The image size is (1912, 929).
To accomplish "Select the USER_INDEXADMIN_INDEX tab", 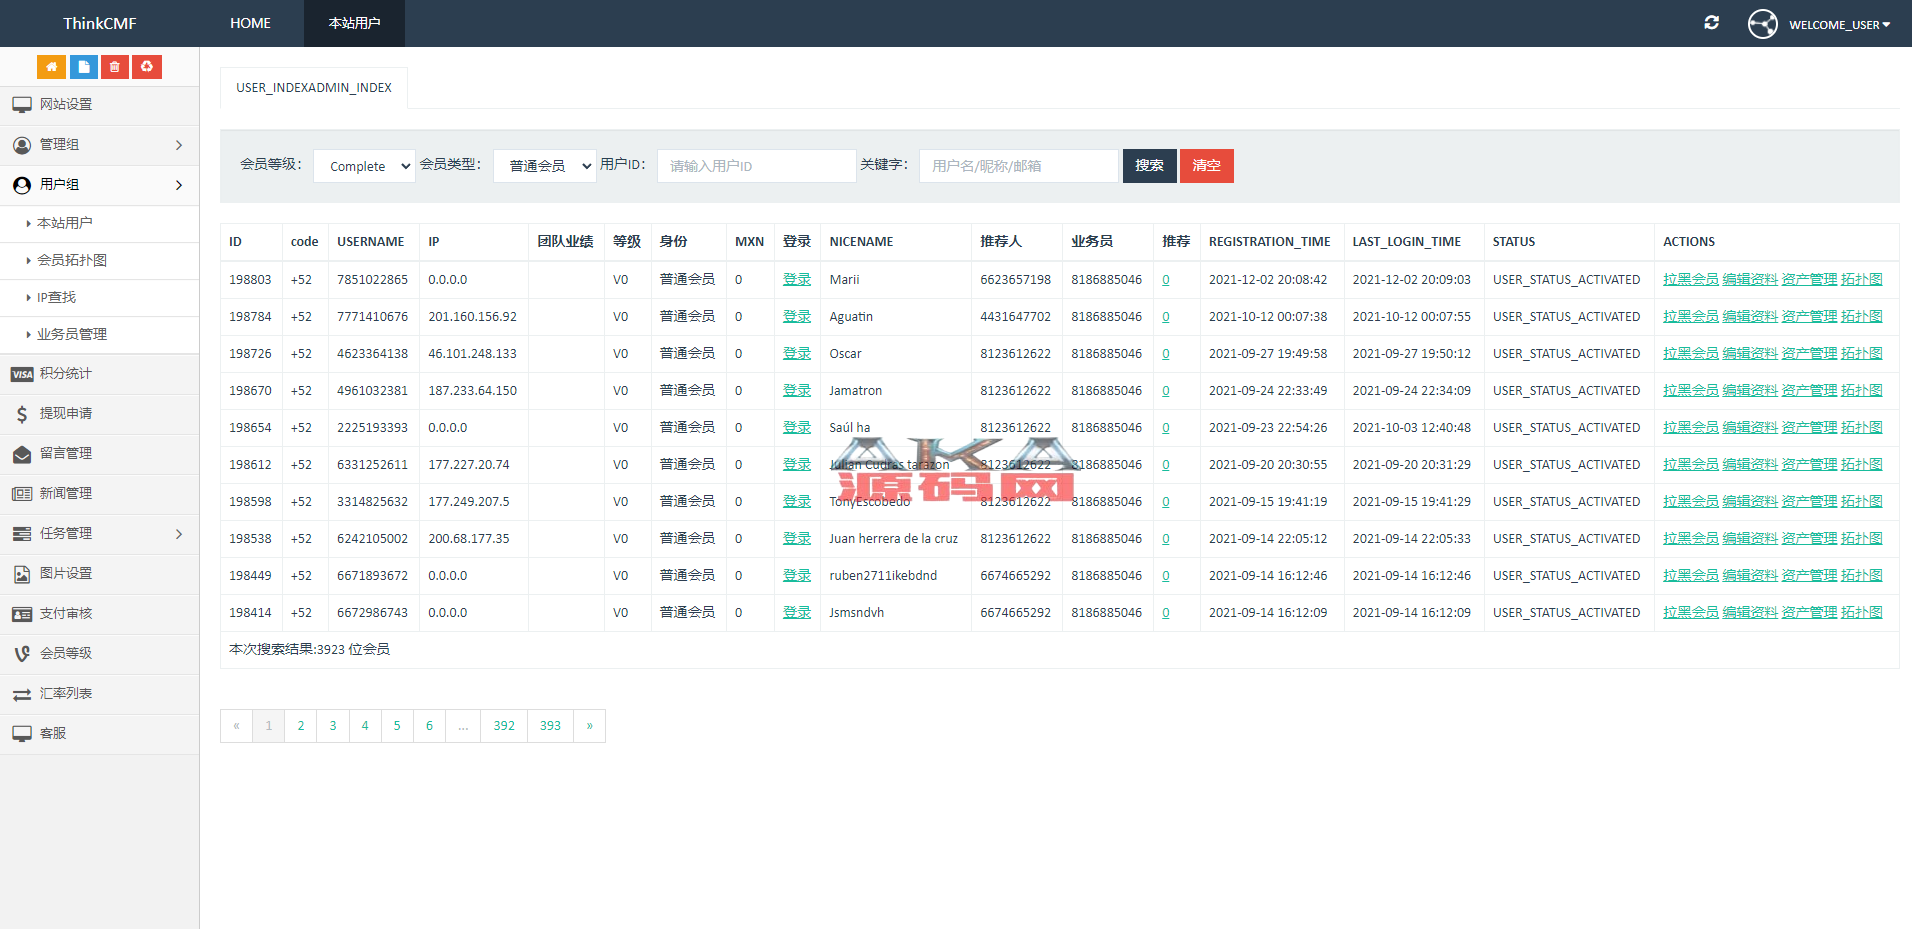I will (314, 88).
